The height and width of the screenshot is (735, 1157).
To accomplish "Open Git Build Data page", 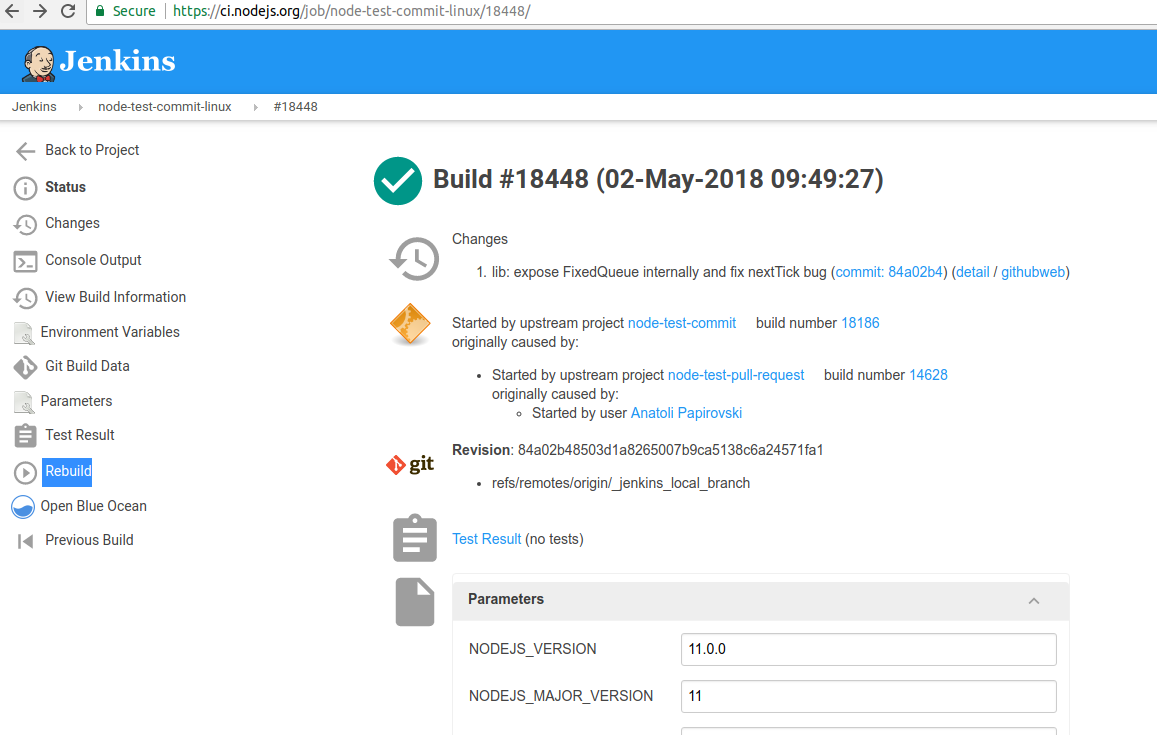I will point(87,366).
